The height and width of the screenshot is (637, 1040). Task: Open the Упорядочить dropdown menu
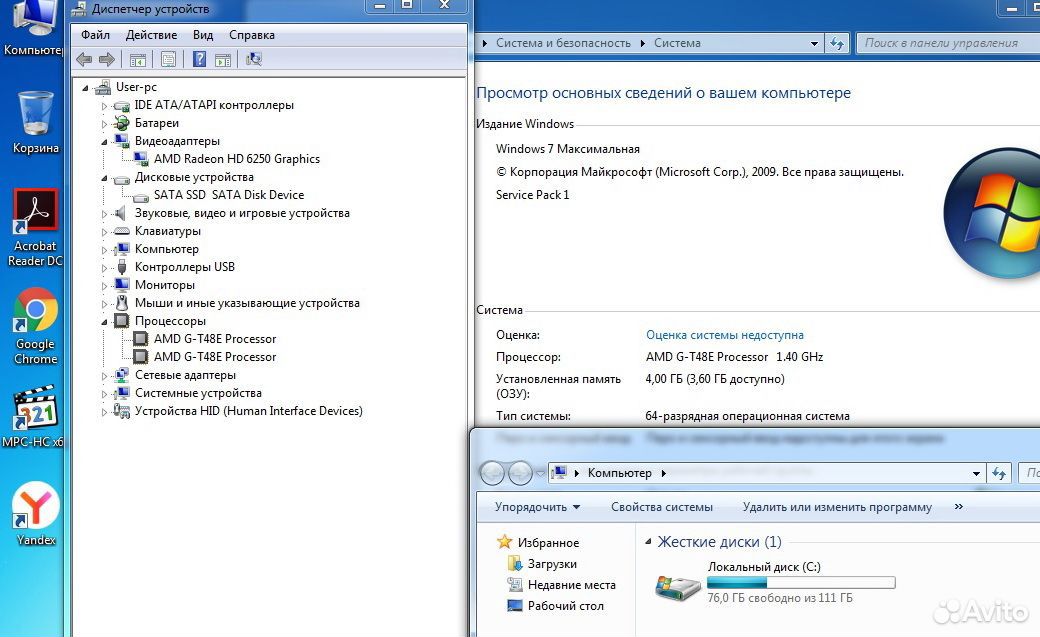click(x=537, y=507)
